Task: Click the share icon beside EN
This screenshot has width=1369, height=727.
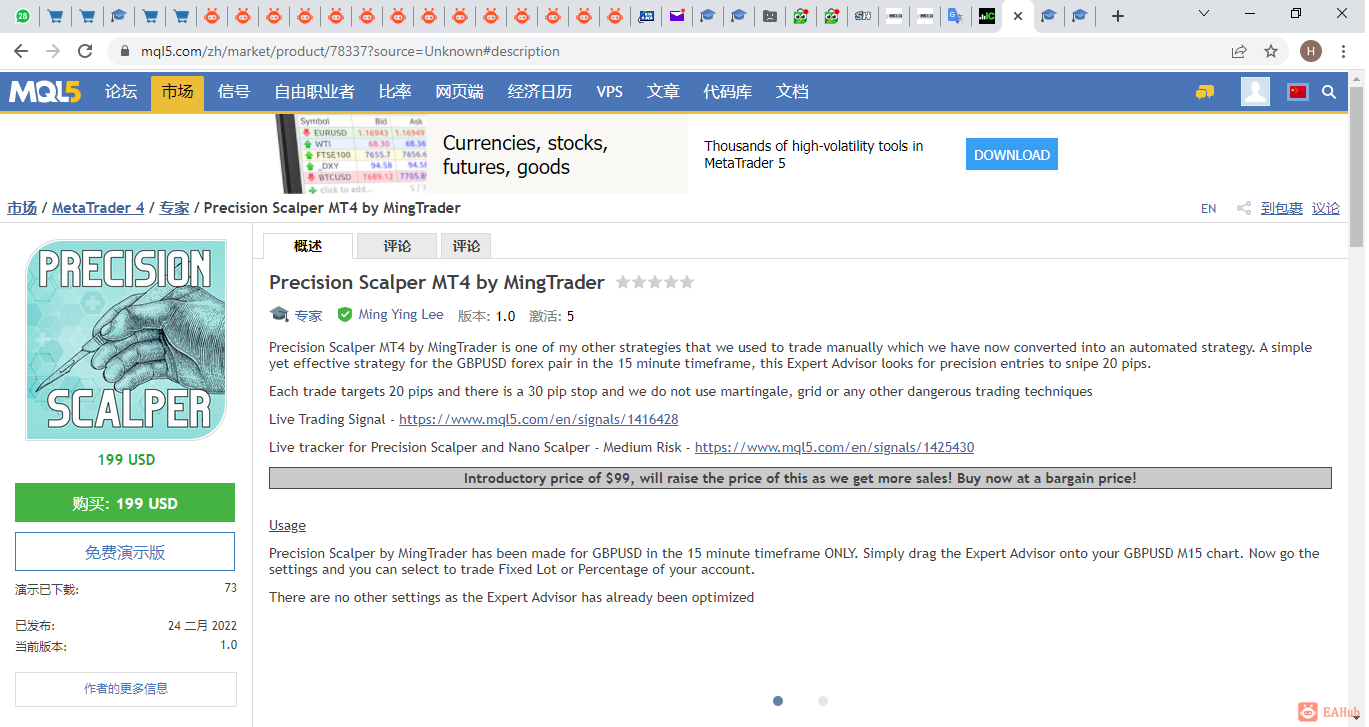Action: tap(1244, 208)
